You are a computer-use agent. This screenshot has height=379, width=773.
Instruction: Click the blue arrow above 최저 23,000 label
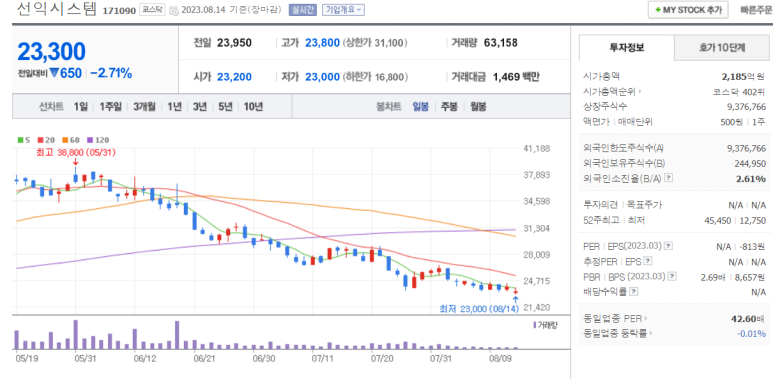tap(516, 299)
